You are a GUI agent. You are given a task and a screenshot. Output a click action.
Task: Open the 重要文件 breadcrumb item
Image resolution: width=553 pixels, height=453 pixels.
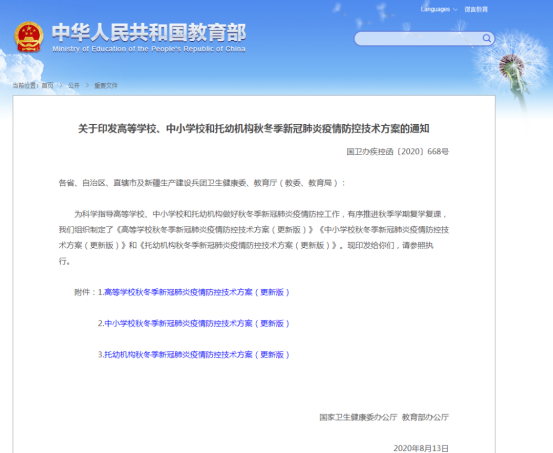coord(106,85)
